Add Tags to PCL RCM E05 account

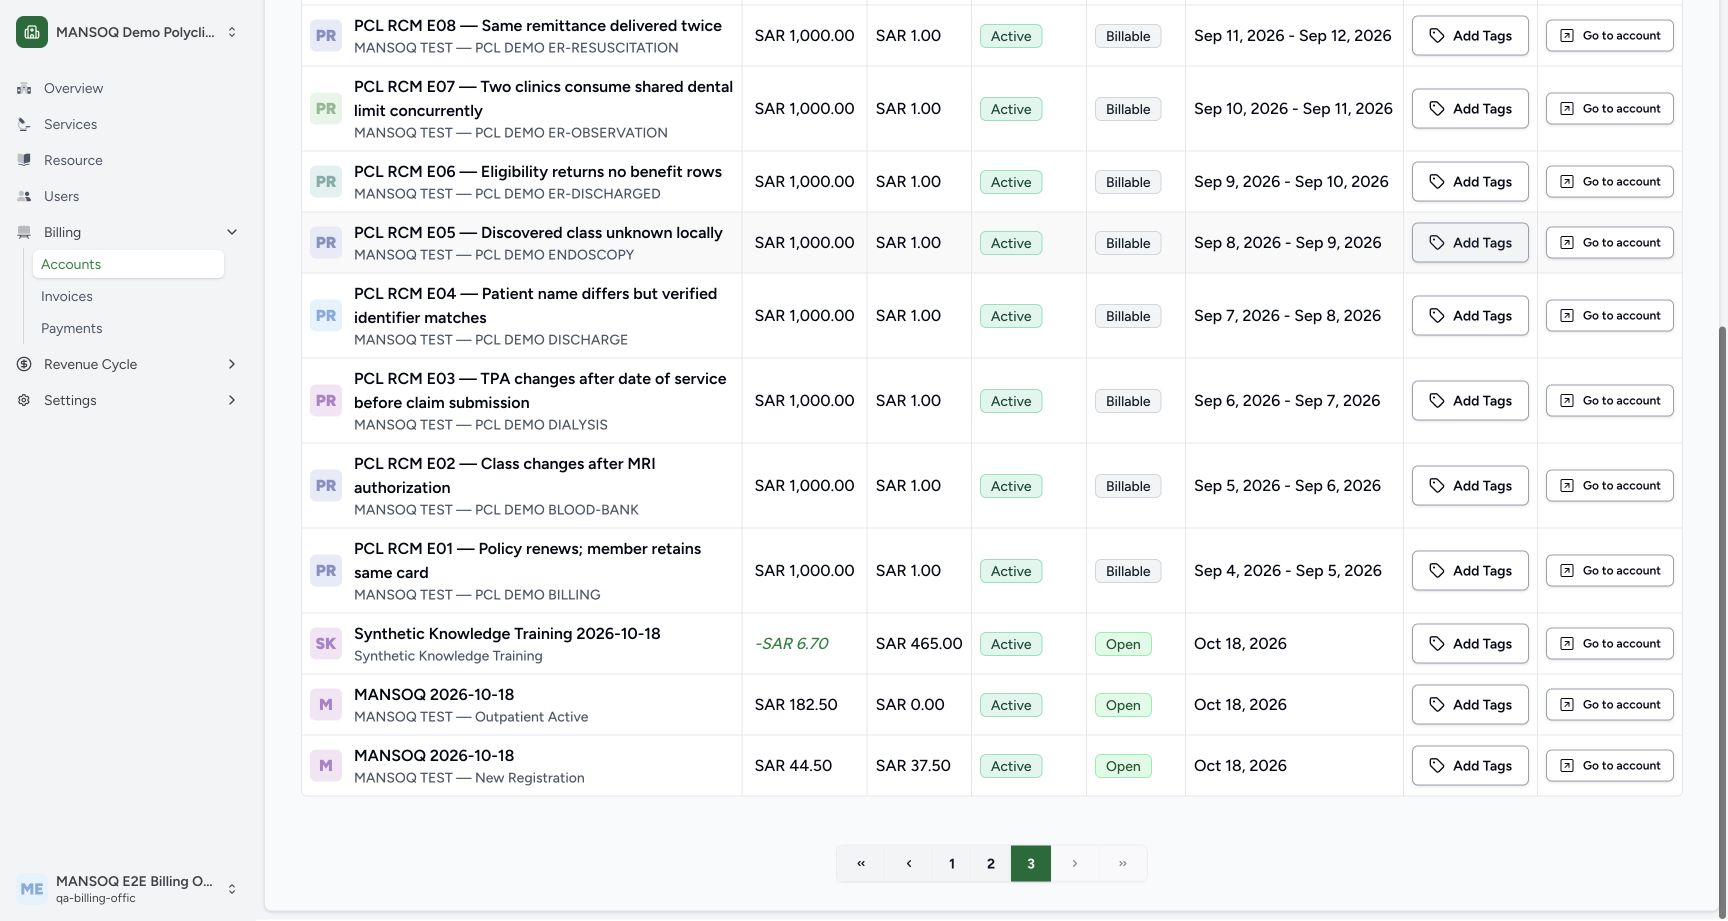pos(1470,243)
